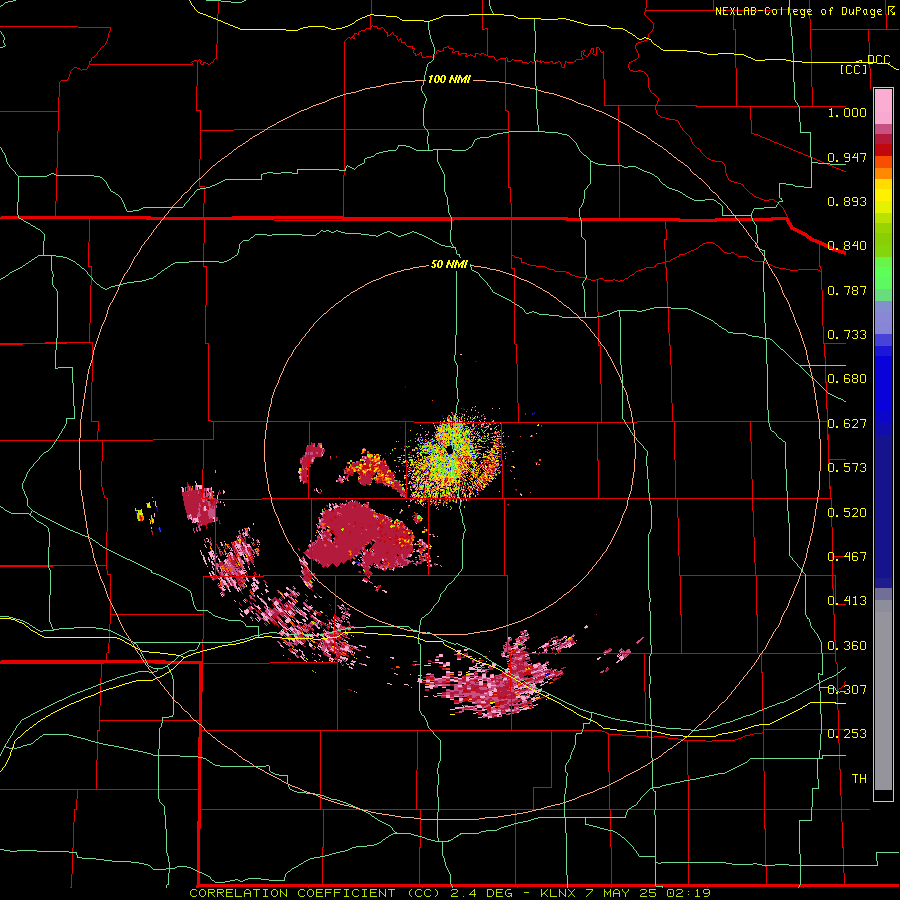Click the 0.627 scale value

[x=847, y=424]
